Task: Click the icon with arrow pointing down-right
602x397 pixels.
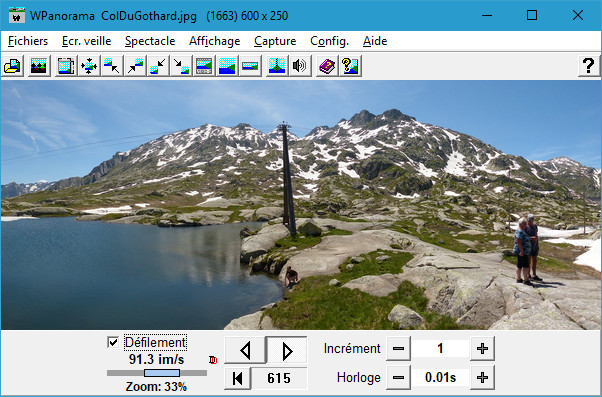Action: click(x=181, y=66)
